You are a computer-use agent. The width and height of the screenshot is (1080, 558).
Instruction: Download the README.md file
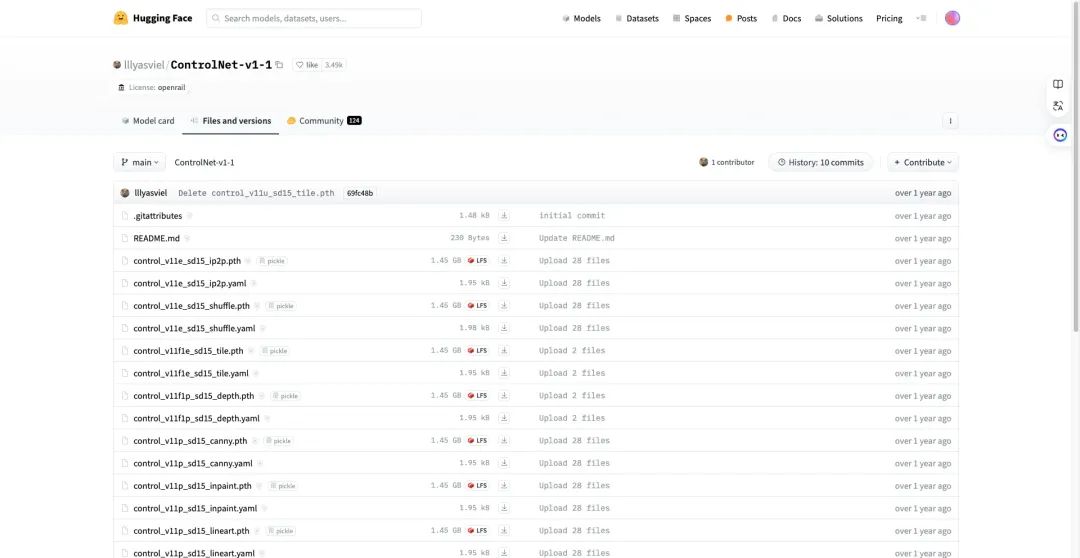coord(504,238)
